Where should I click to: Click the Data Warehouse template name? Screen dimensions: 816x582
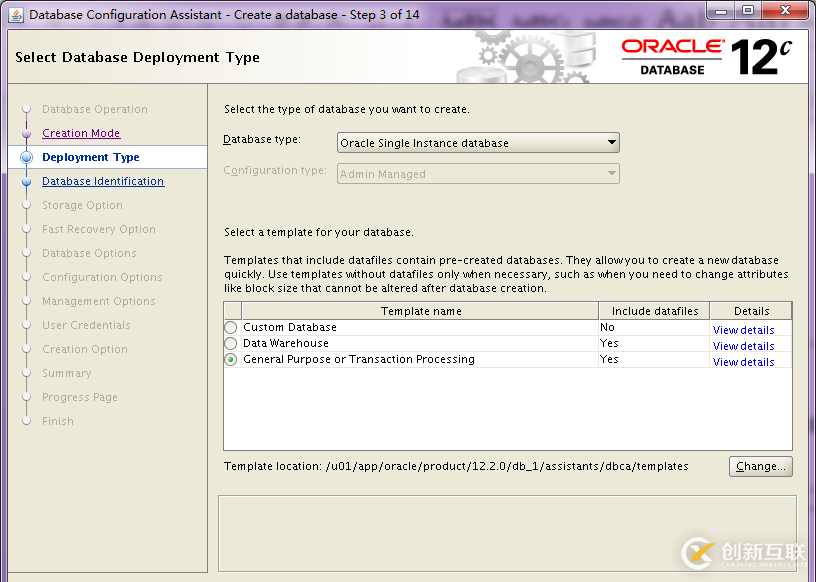coord(286,344)
